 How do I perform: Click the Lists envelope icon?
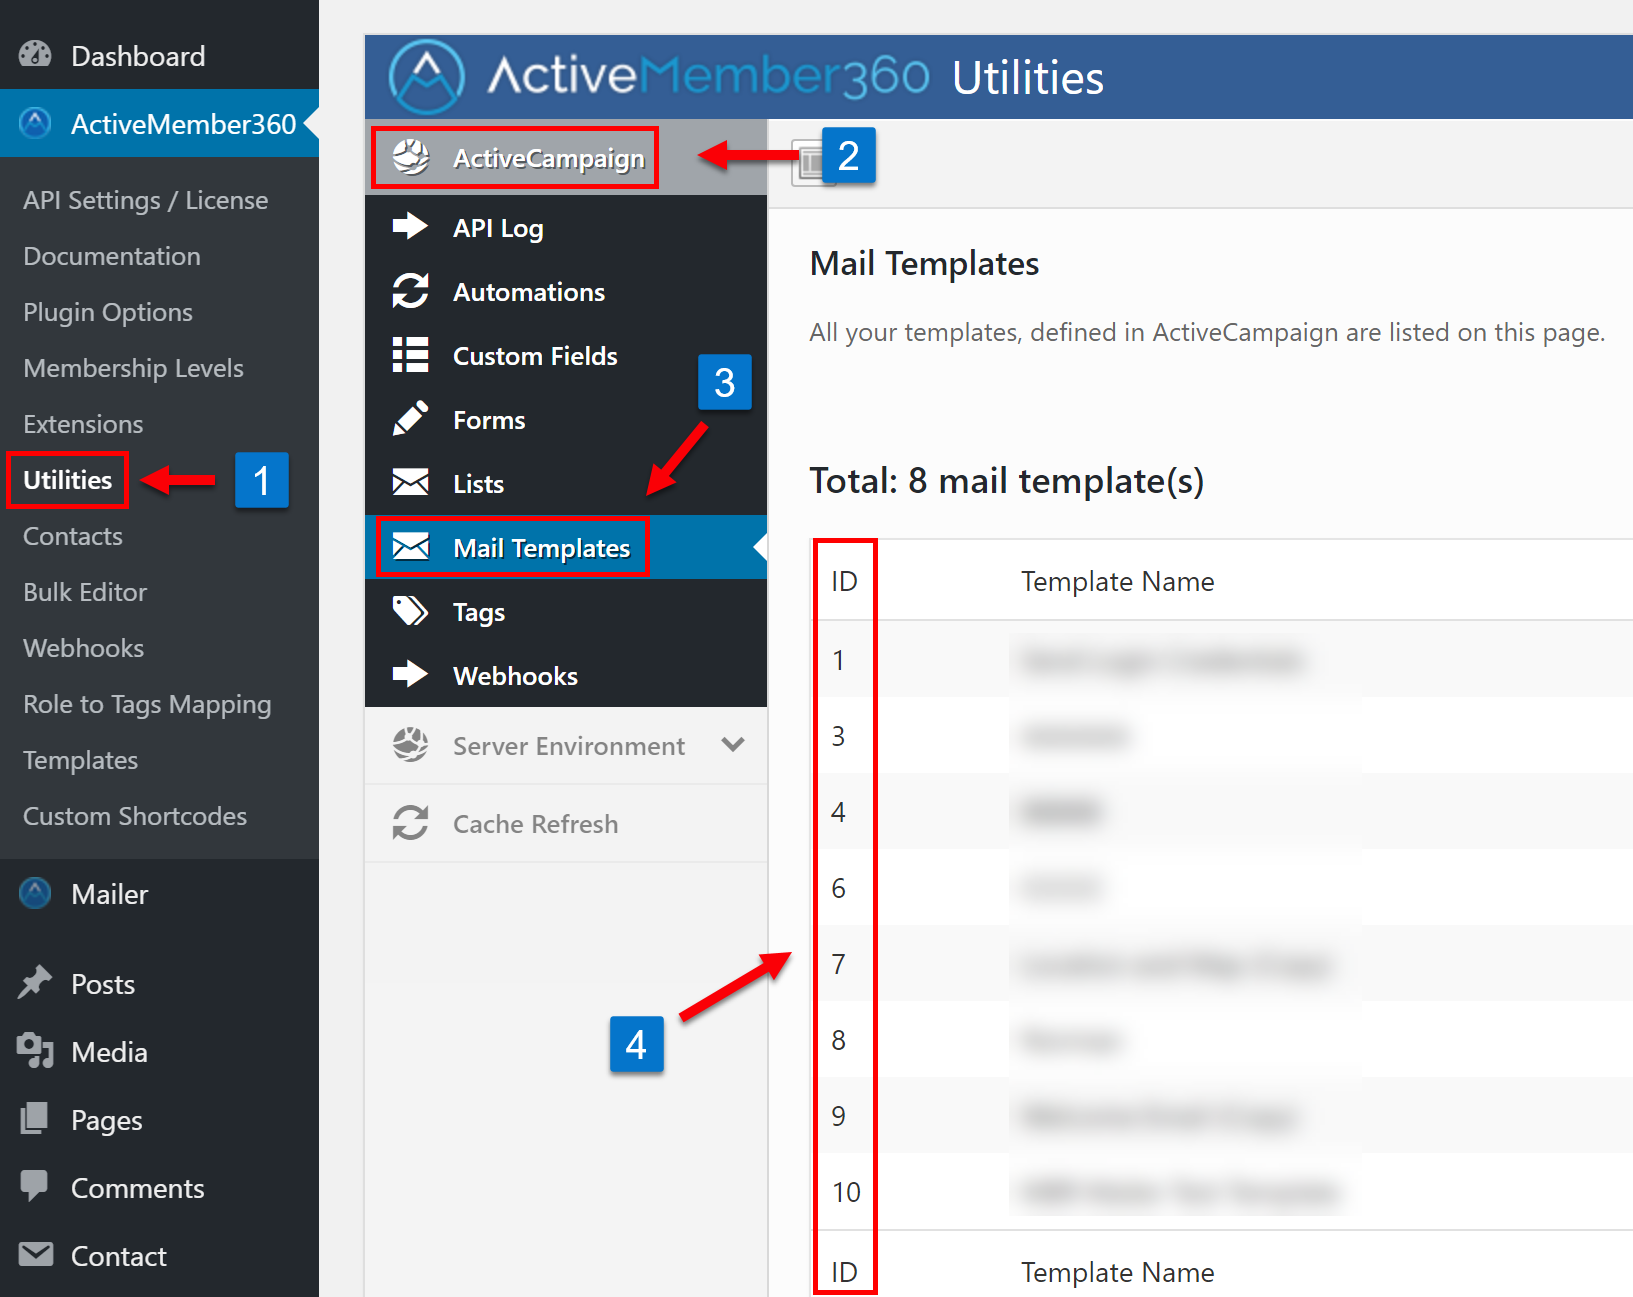point(410,483)
